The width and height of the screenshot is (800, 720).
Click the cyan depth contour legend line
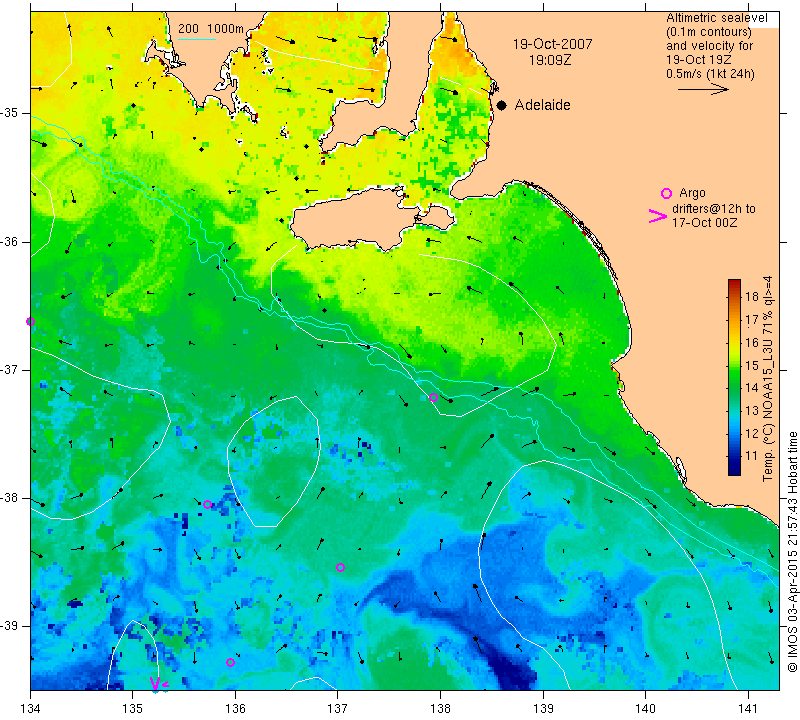coord(197,39)
